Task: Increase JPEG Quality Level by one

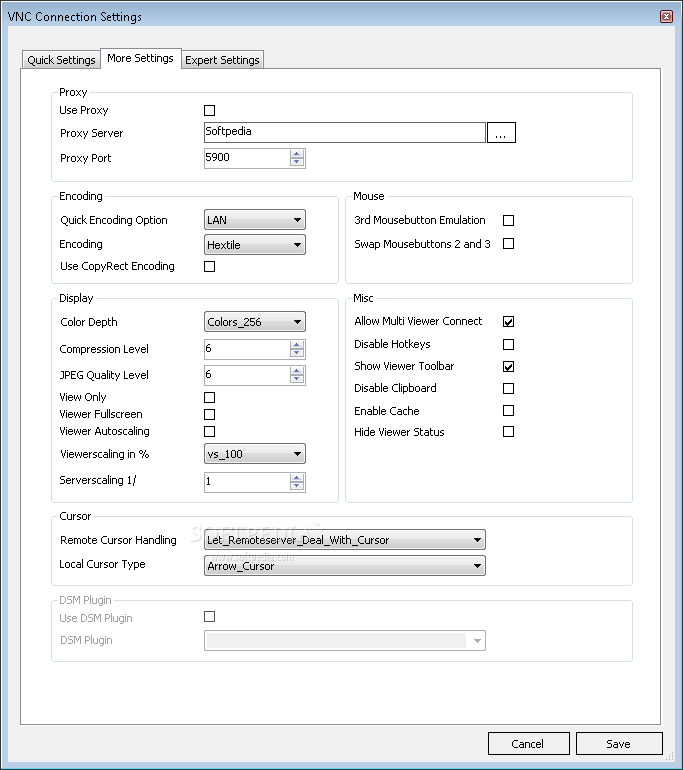Action: 297,371
